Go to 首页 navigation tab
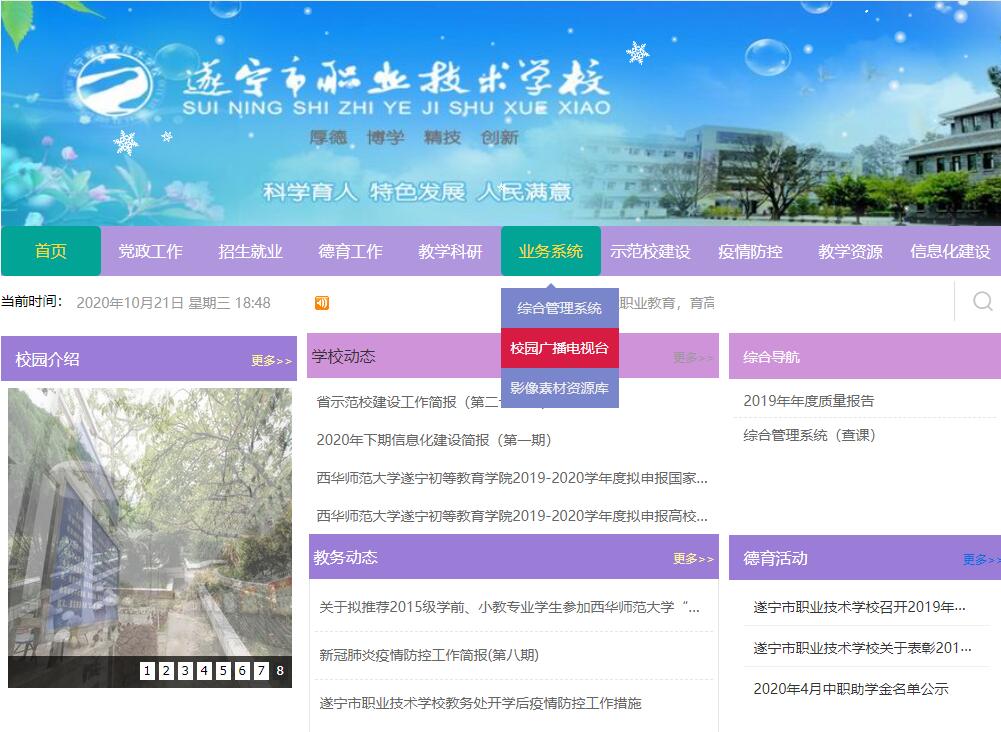The height and width of the screenshot is (732, 1001). [x=51, y=251]
